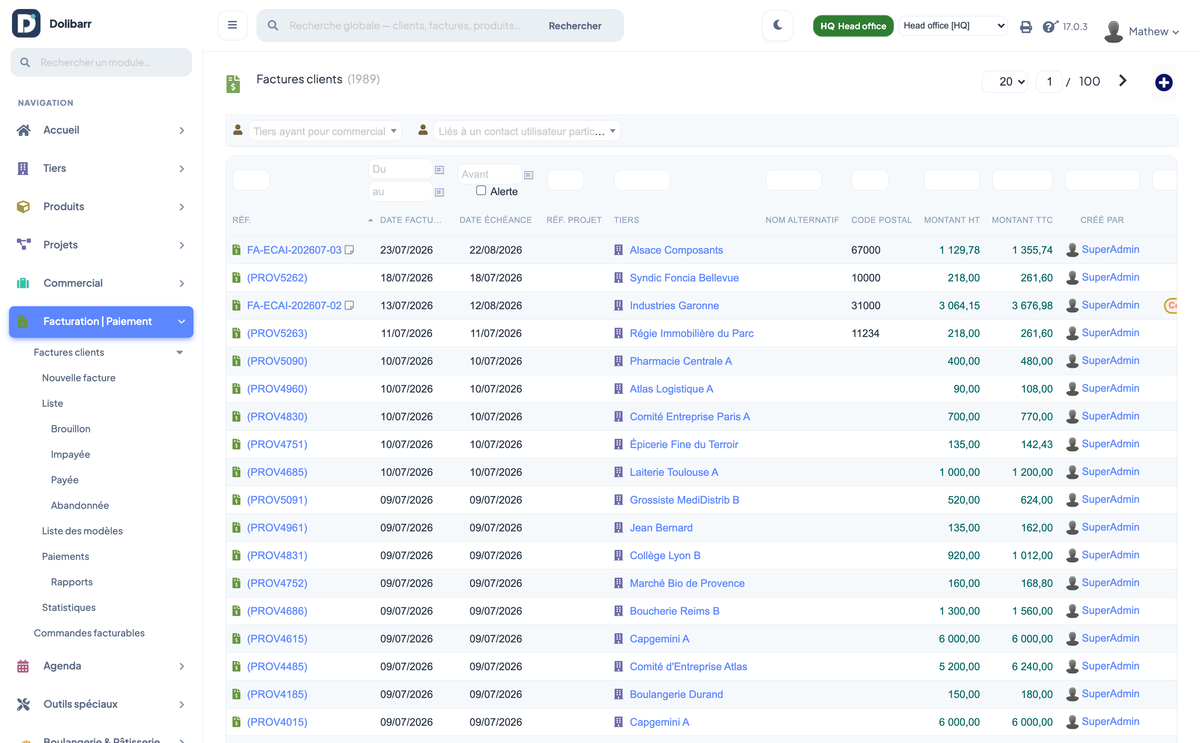1200x743 pixels.
Task: Click the Rechercher button
Action: (575, 26)
